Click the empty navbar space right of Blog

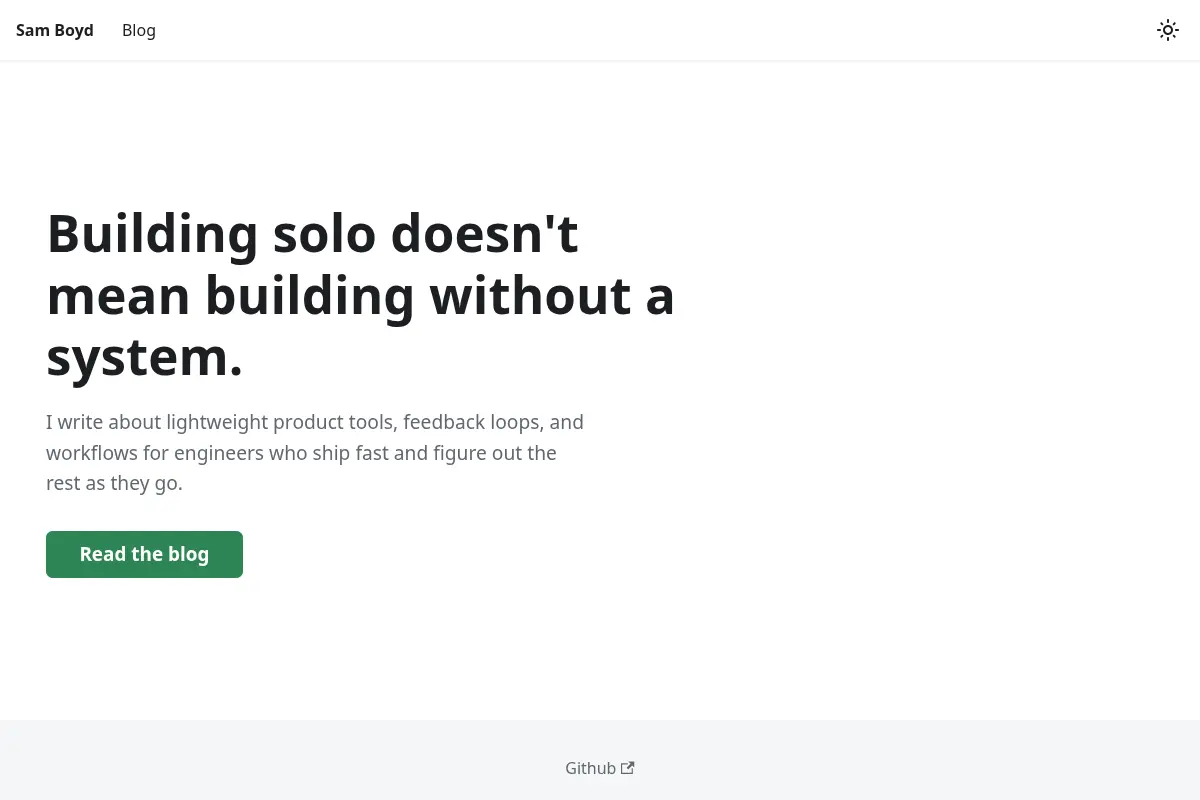pos(650,30)
